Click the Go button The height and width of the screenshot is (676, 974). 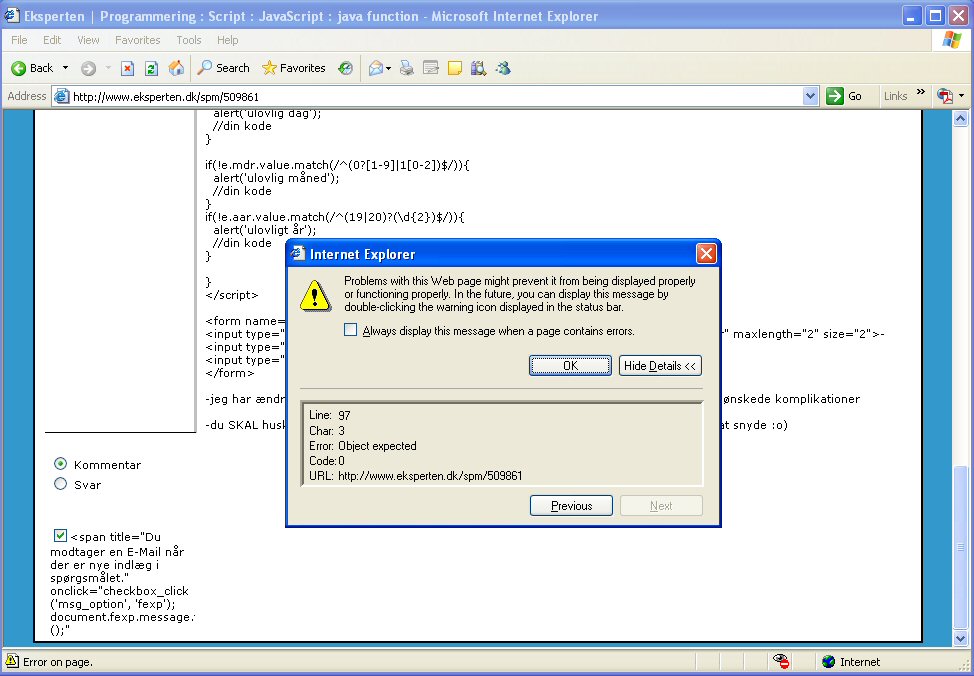pyautogui.click(x=844, y=96)
